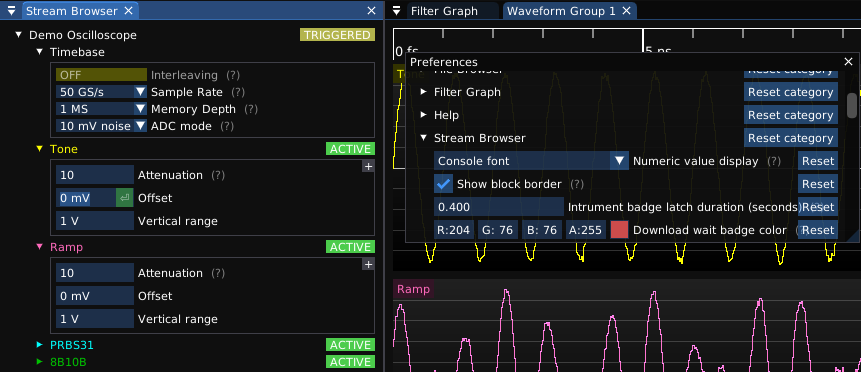Open the Download wait badge color swatch
The width and height of the screenshot is (861, 372).
click(x=619, y=230)
